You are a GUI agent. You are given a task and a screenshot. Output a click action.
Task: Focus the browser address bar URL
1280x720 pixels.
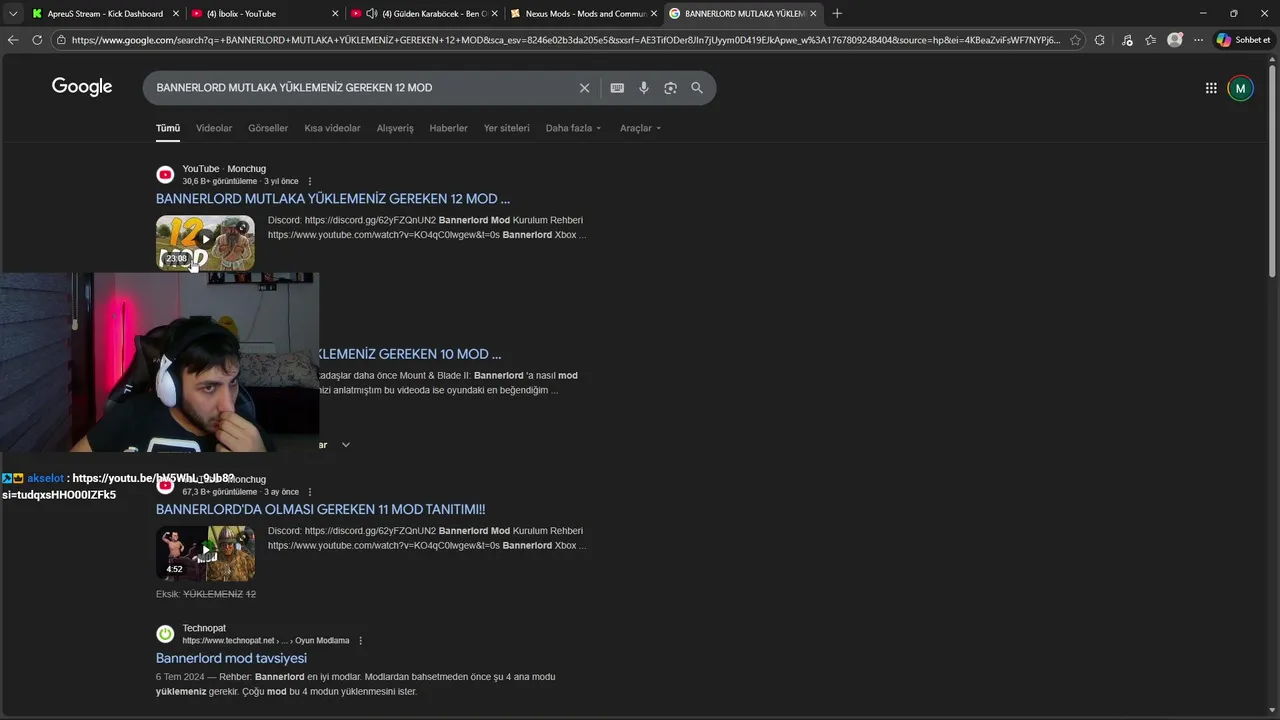[565, 40]
